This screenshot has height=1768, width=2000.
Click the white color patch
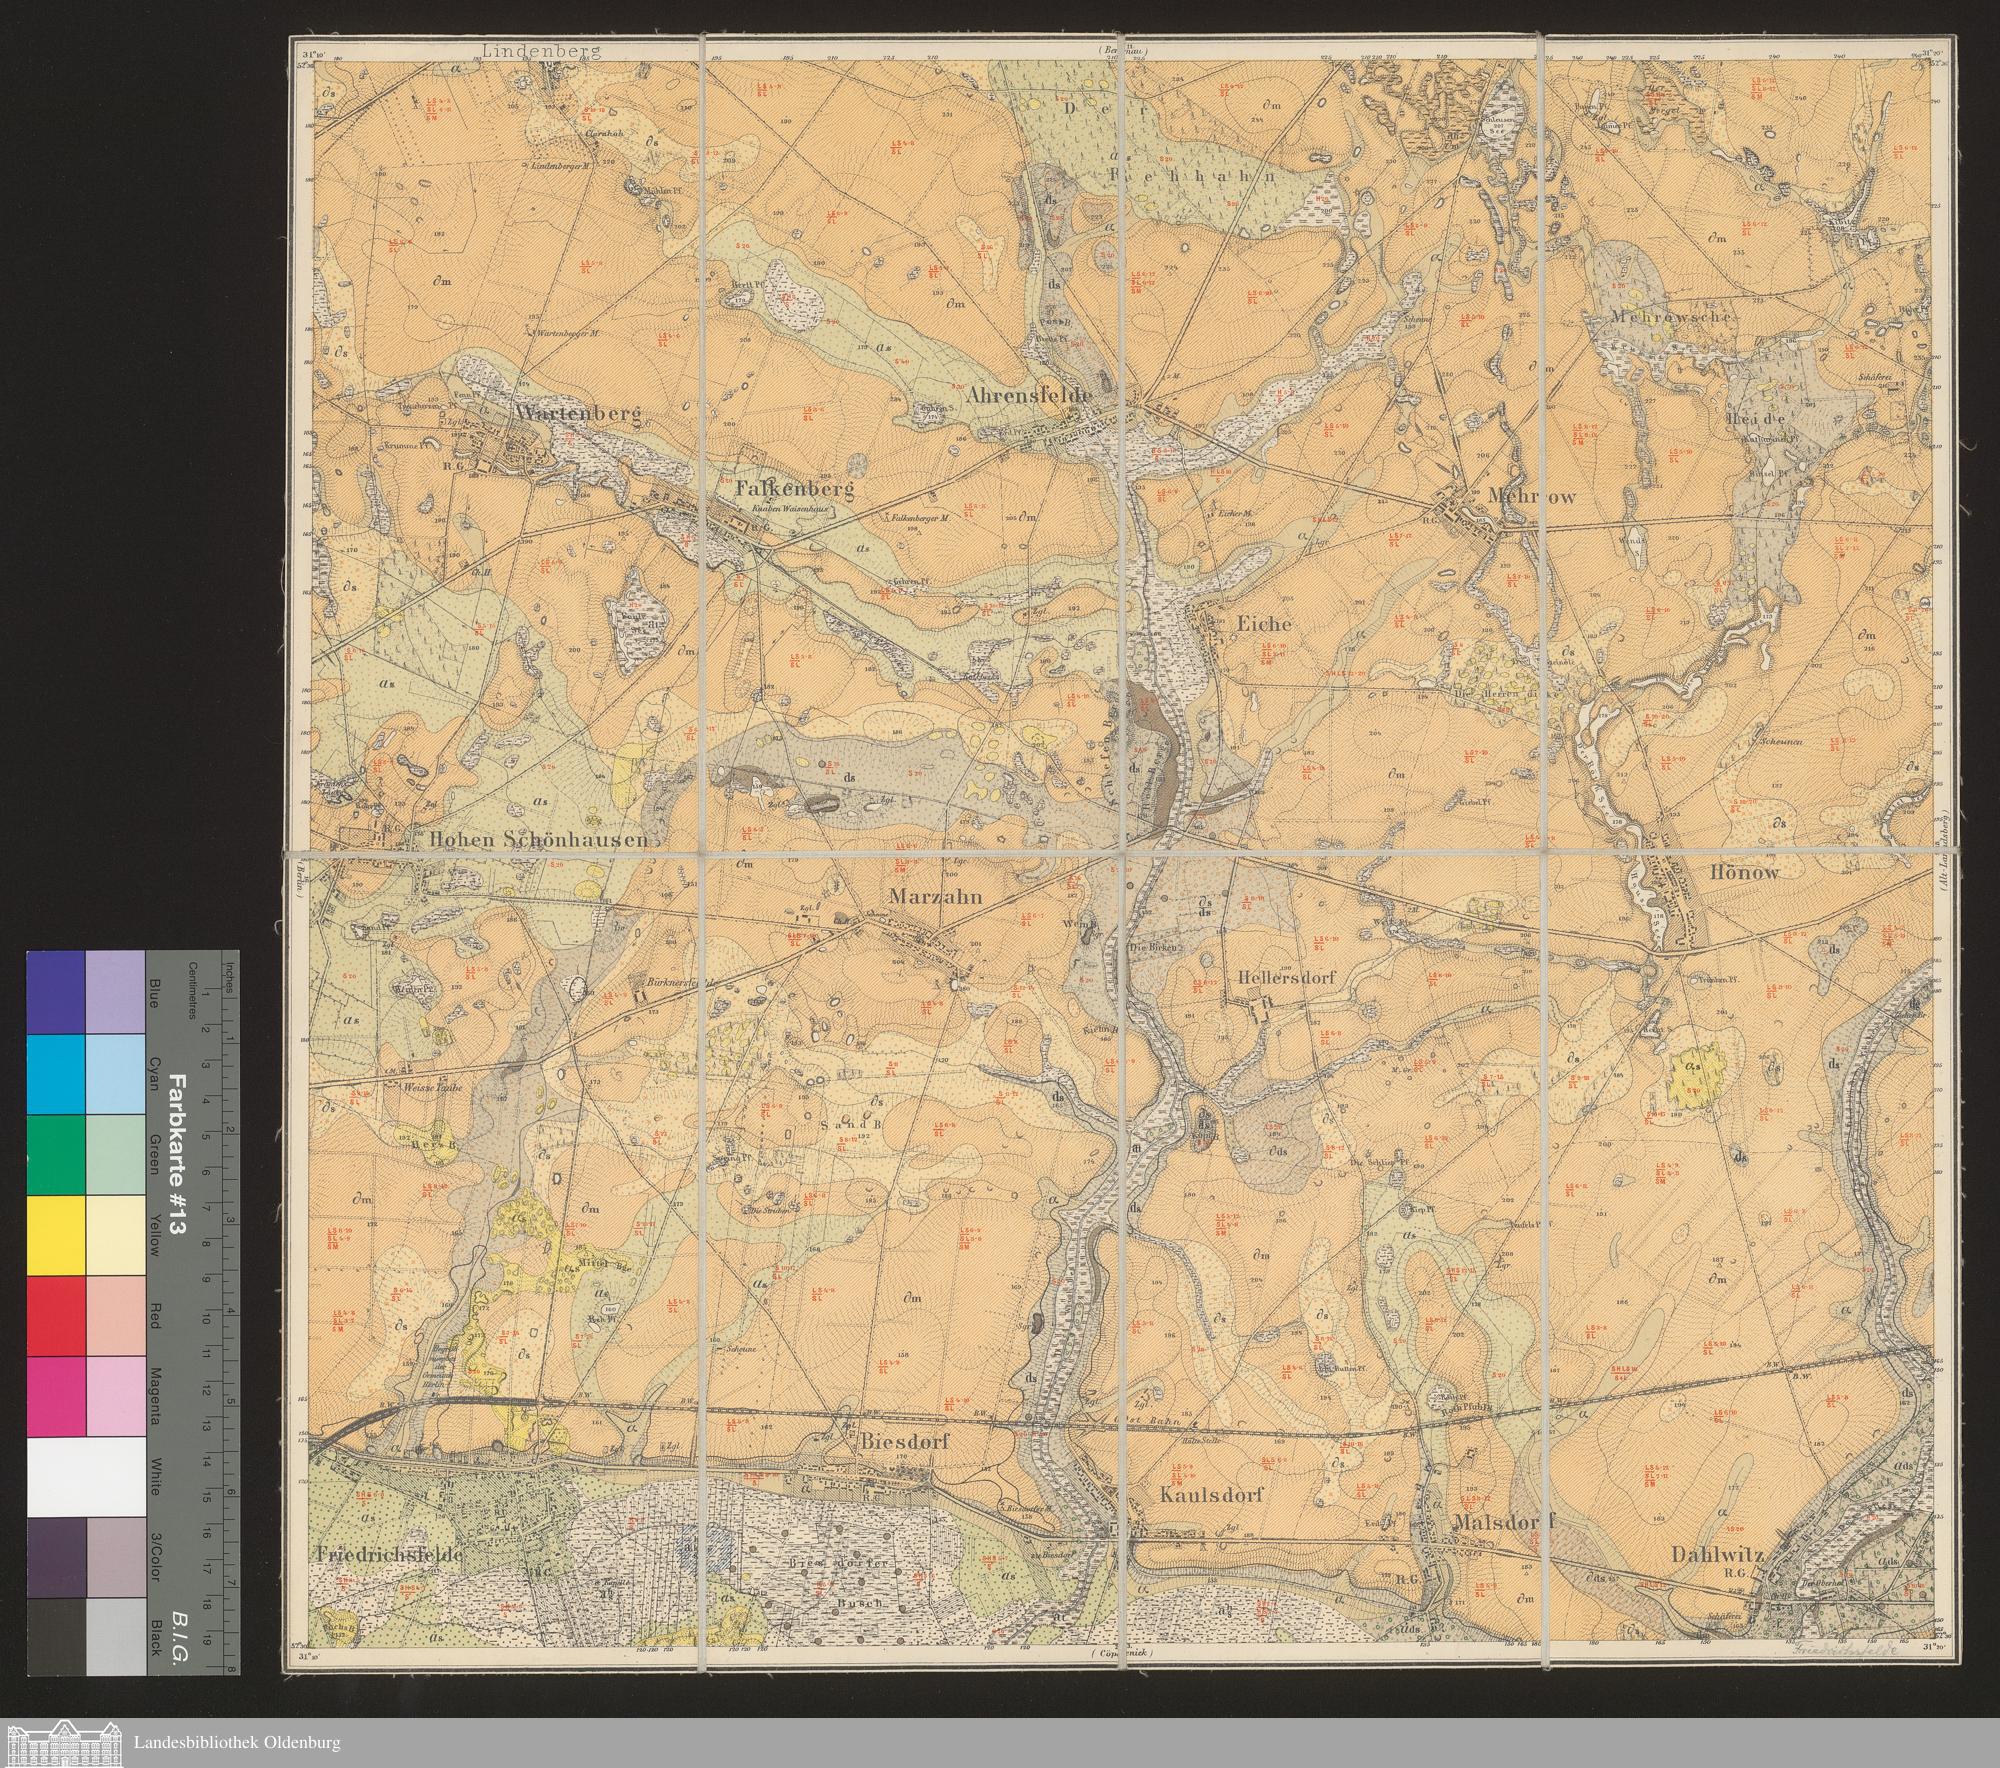(87, 1479)
